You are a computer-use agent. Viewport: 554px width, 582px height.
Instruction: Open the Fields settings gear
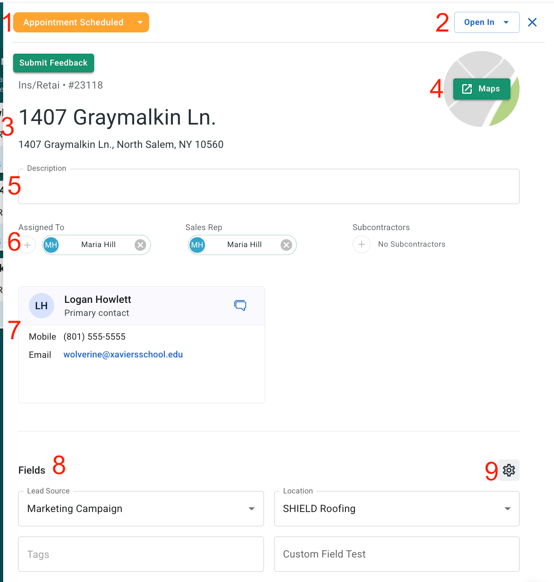tap(508, 470)
